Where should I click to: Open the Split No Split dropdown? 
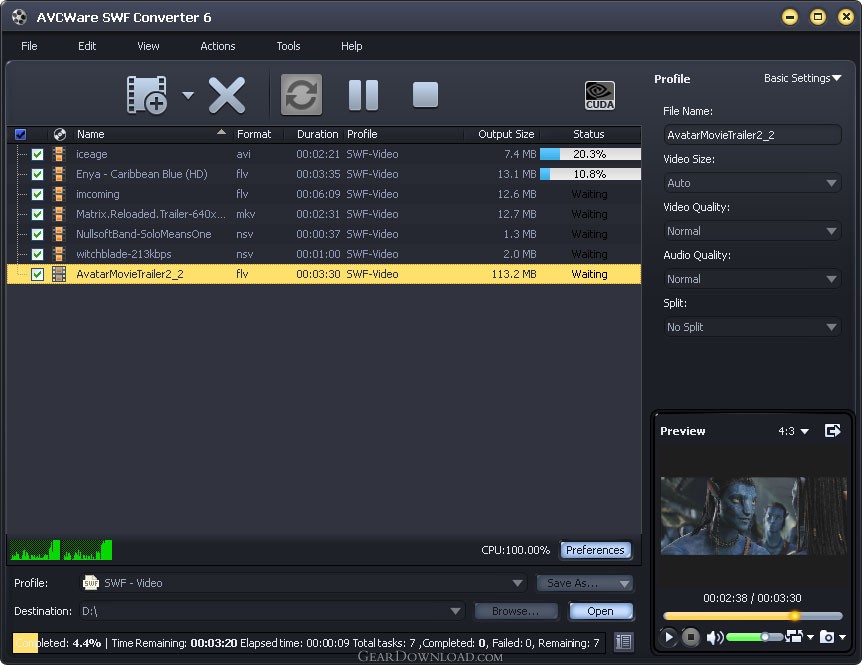click(x=752, y=327)
